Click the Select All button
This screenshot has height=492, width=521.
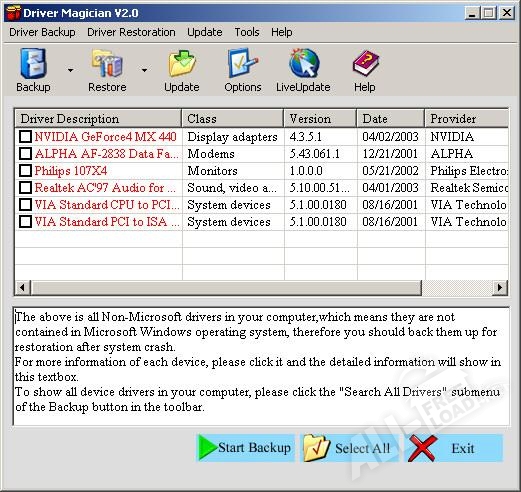[350, 448]
